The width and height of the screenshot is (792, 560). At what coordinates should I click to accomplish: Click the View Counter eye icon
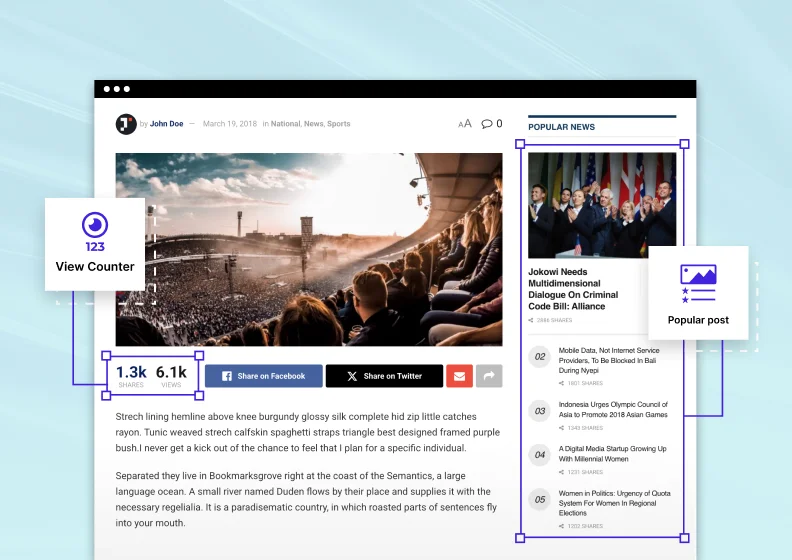[95, 225]
